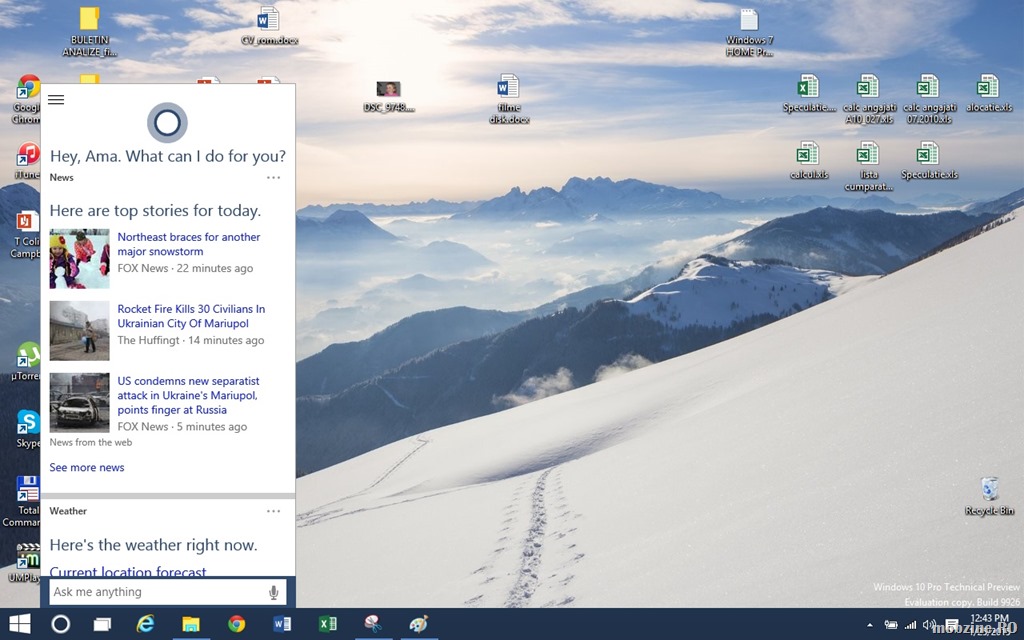Open Word from the taskbar
Screen dimensions: 1024x640
[x=282, y=624]
